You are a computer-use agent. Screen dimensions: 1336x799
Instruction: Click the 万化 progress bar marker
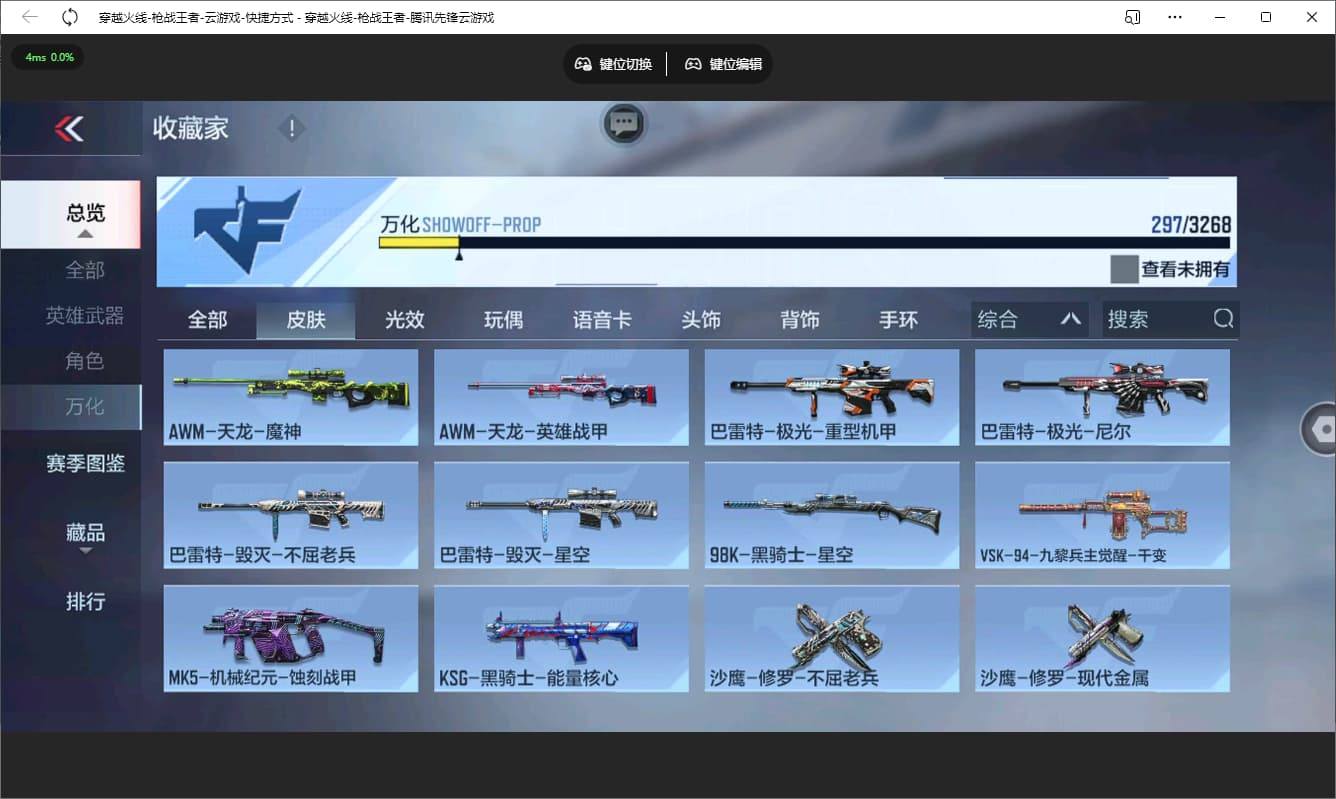click(x=460, y=255)
